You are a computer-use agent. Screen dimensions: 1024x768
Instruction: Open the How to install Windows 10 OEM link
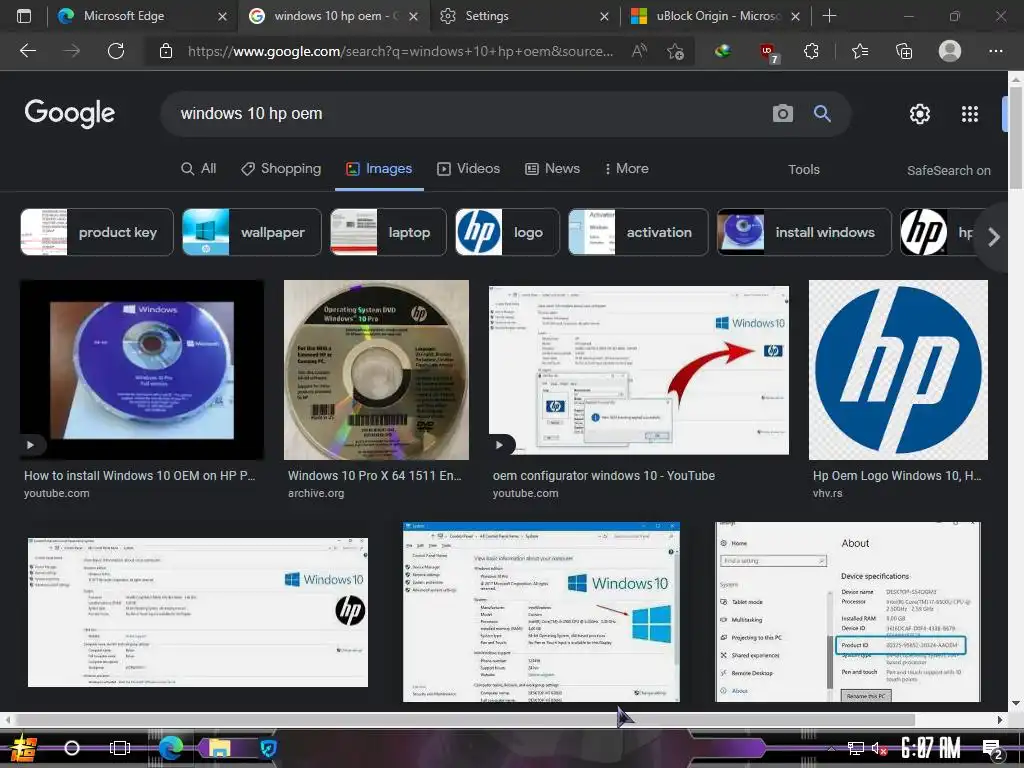[140, 475]
